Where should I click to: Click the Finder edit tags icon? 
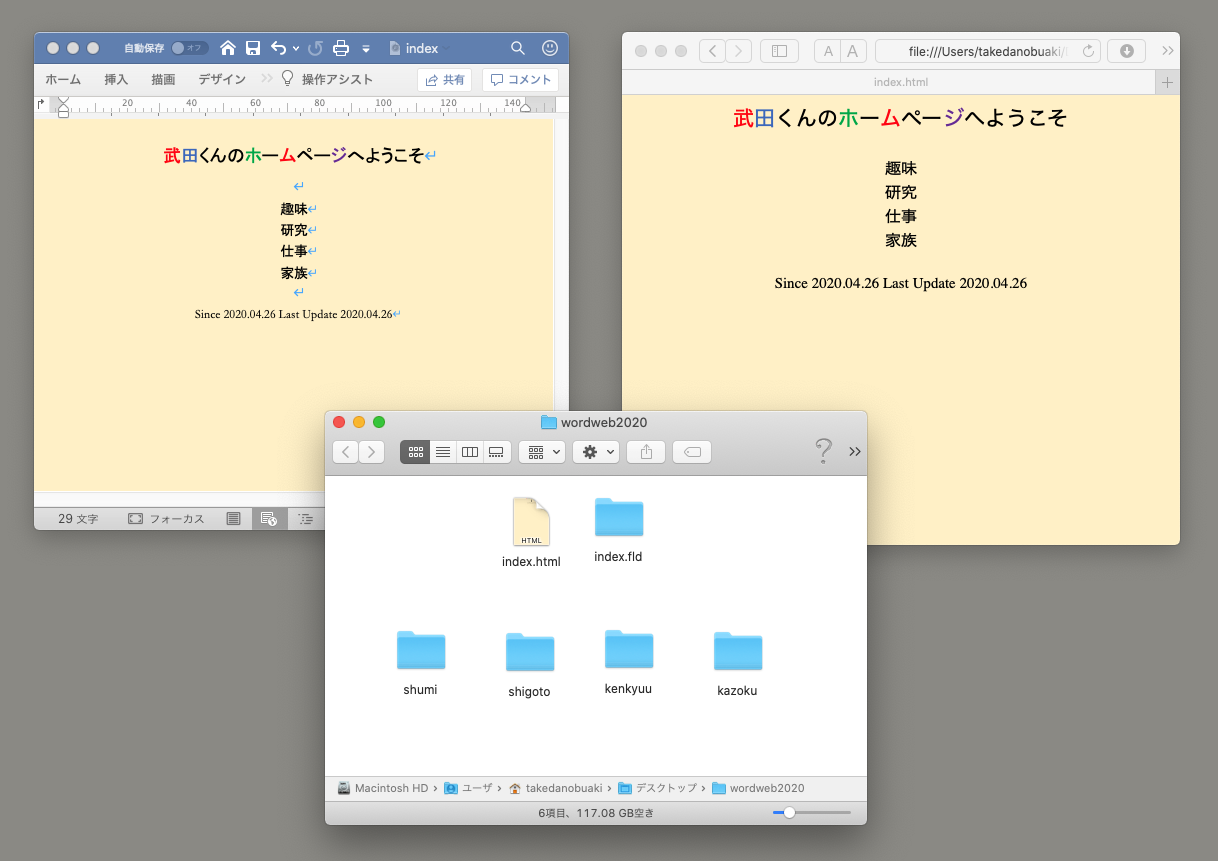[x=692, y=452]
